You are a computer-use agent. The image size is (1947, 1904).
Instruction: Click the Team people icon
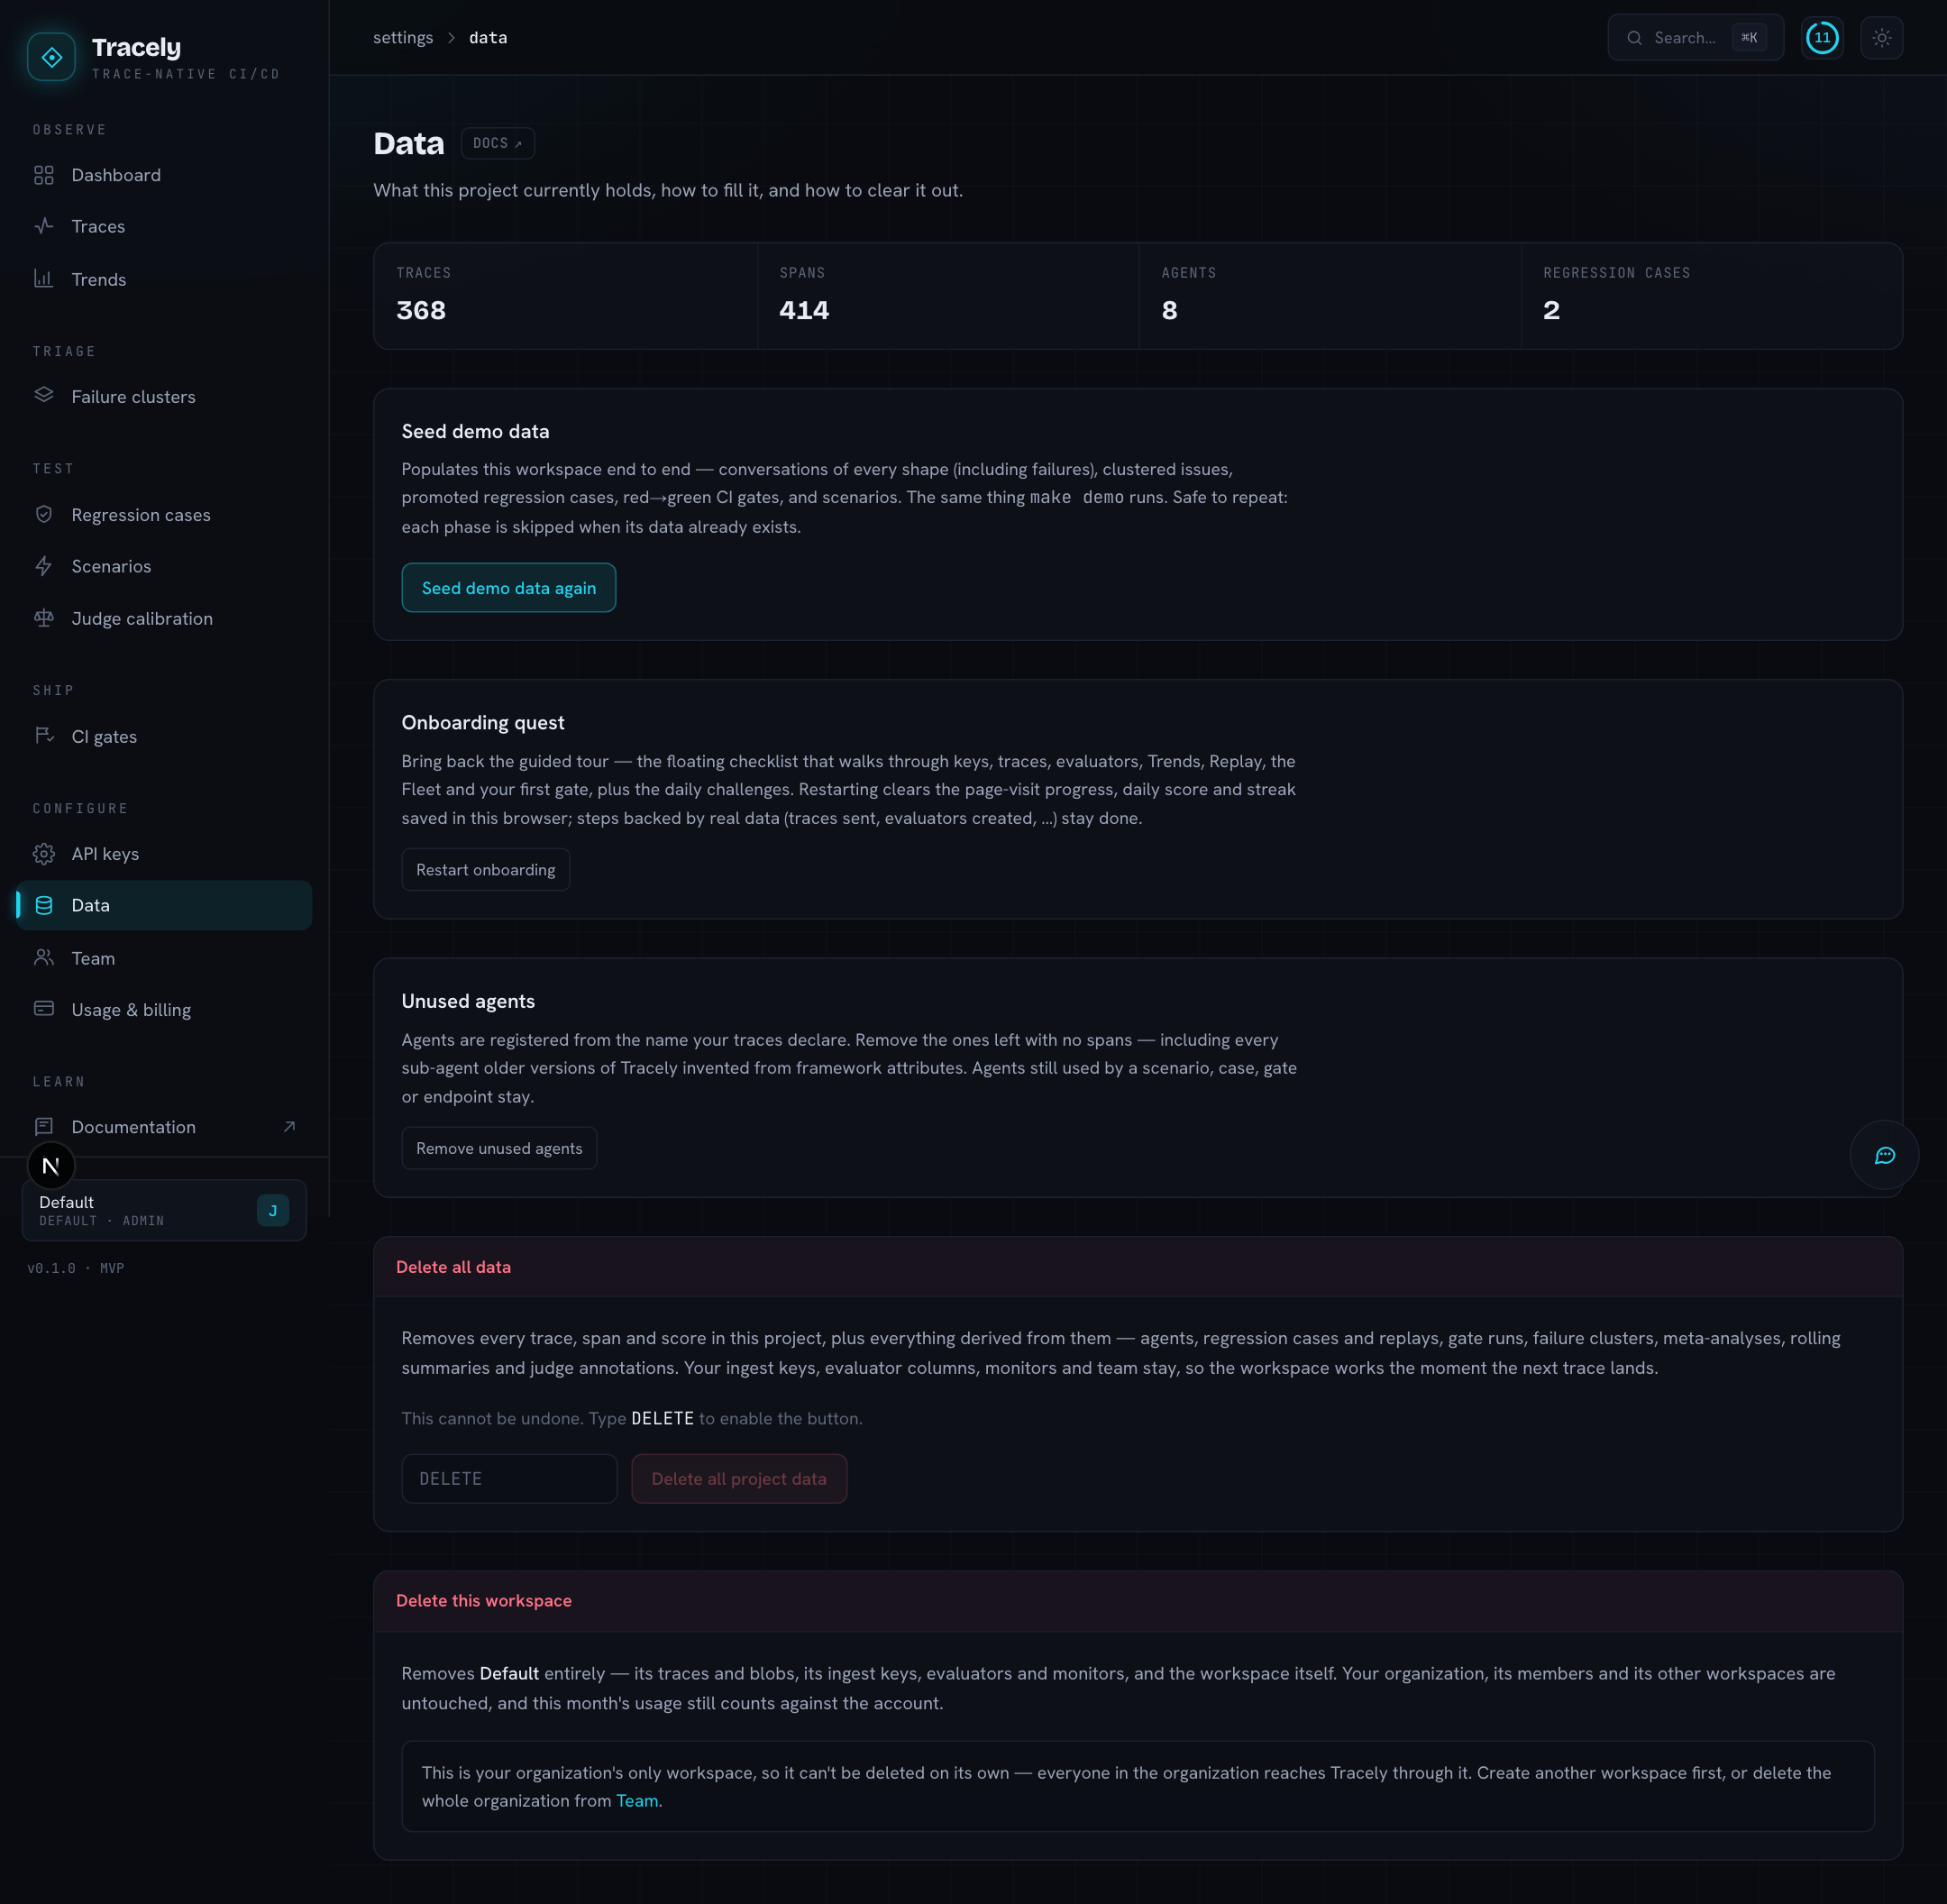(x=44, y=958)
